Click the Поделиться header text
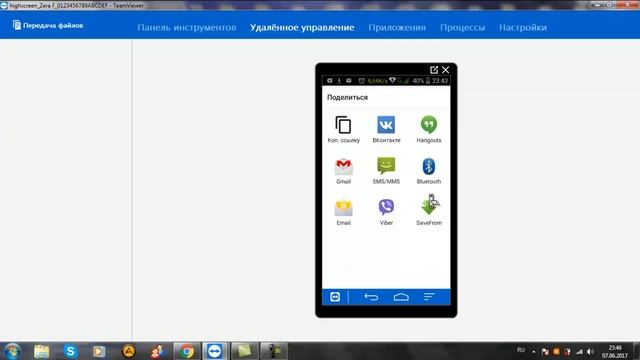Image resolution: width=640 pixels, height=360 pixels. 347,97
